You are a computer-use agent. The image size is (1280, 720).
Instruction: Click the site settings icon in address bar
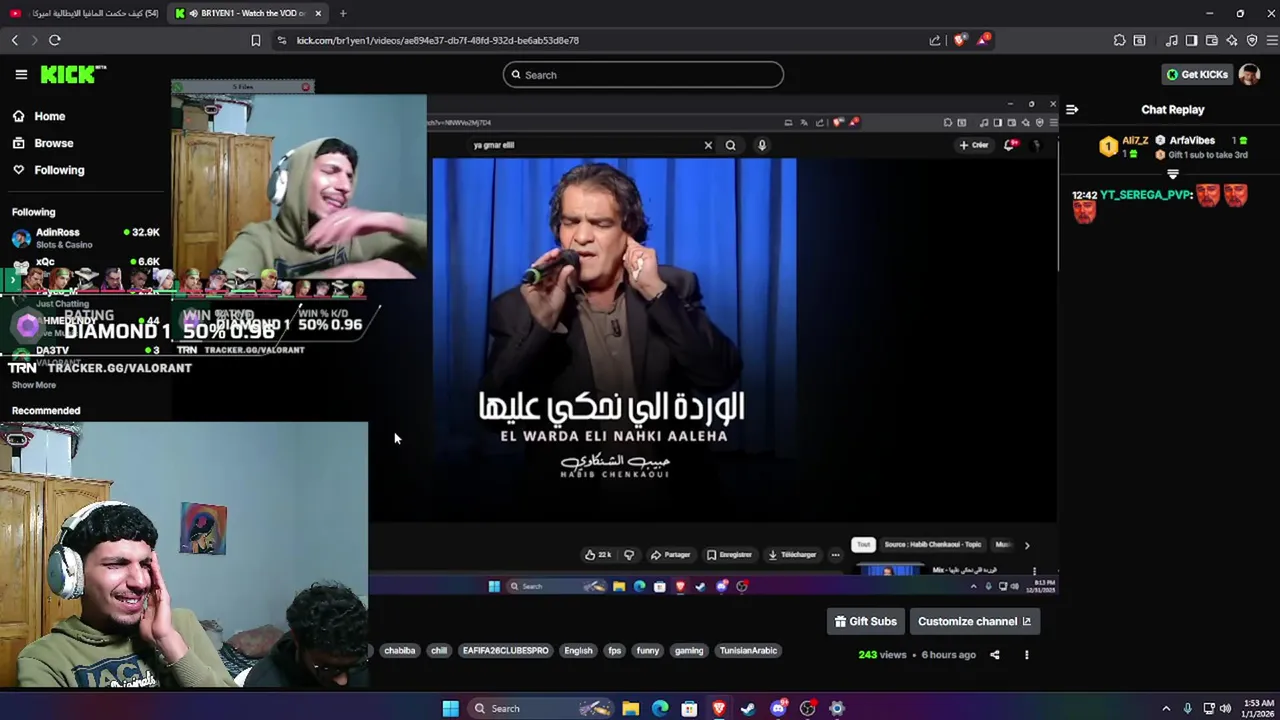click(x=282, y=40)
